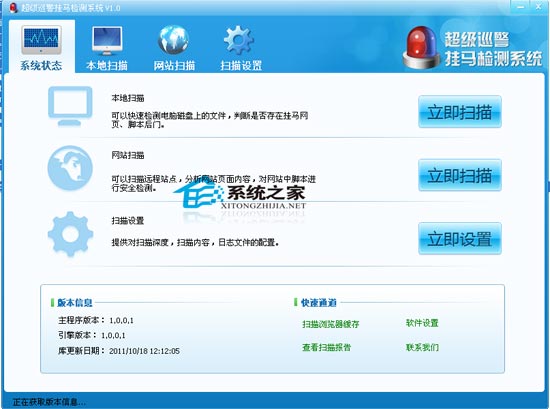This screenshot has width=550, height=409.
Task: Click the 立即设置 button
Action: point(460,239)
